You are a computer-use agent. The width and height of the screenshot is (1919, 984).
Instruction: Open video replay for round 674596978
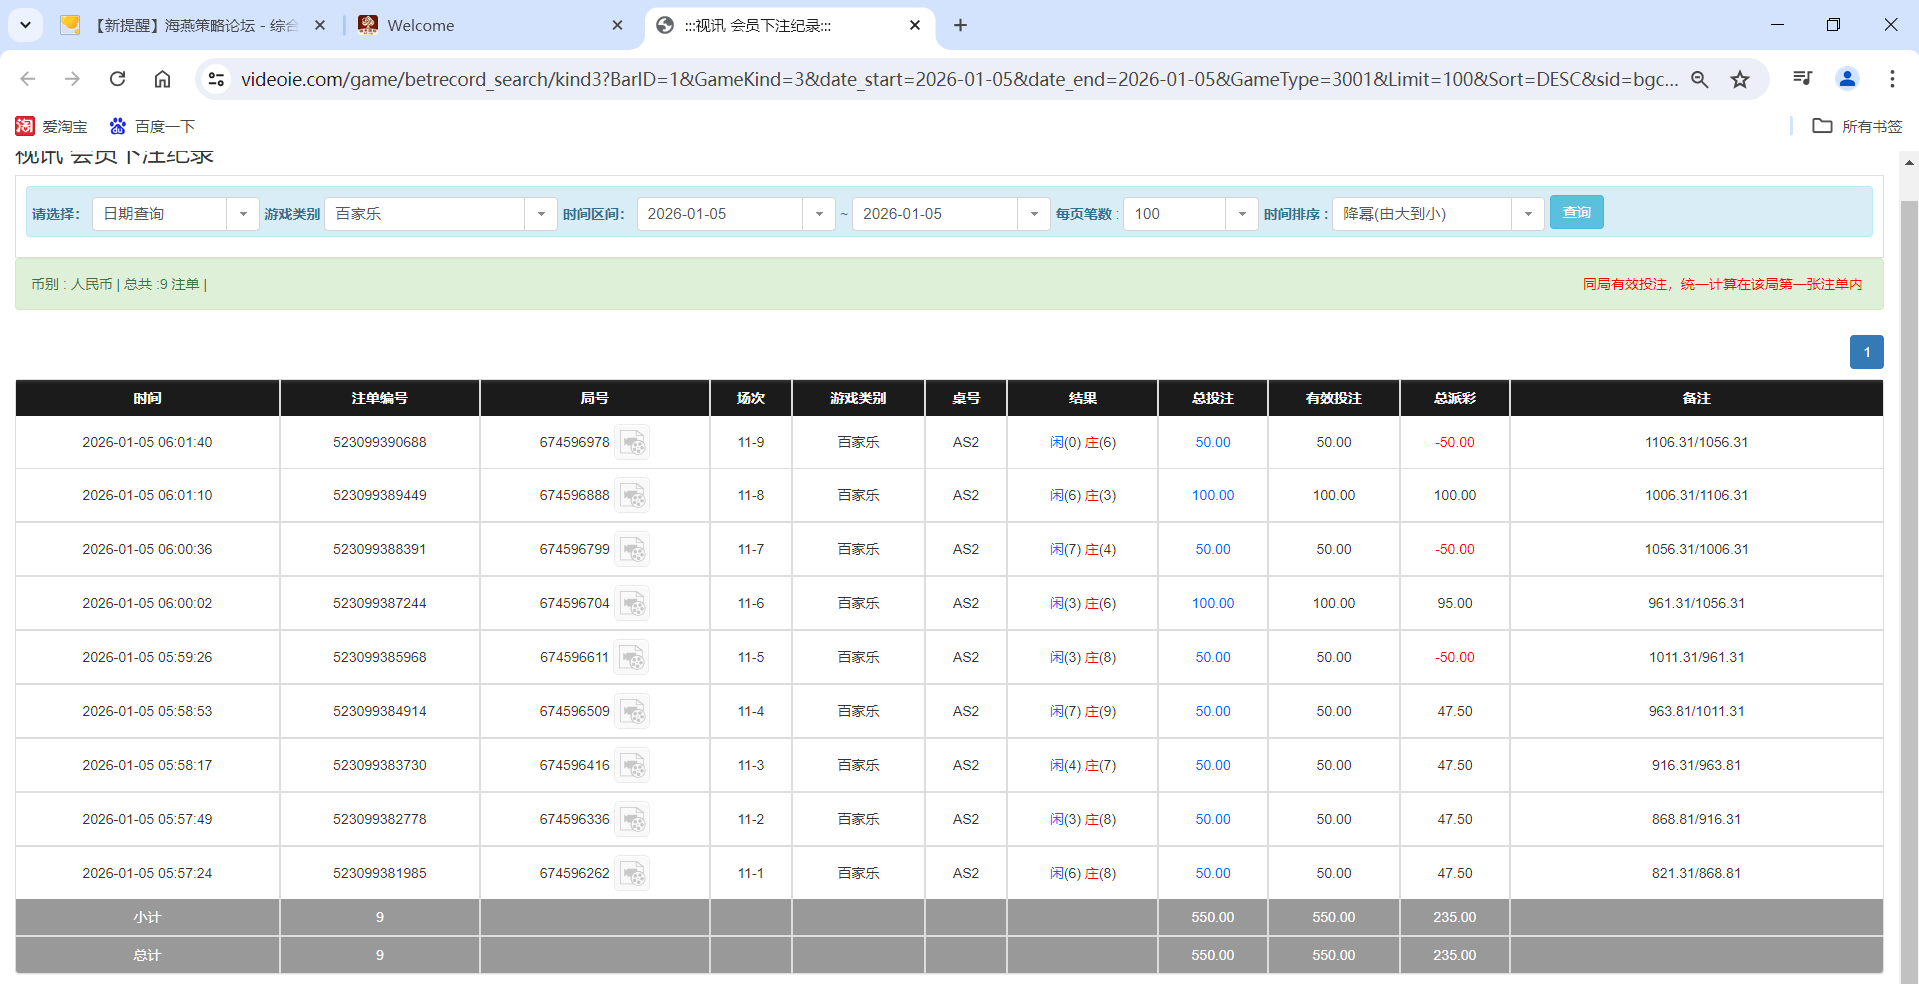(633, 442)
